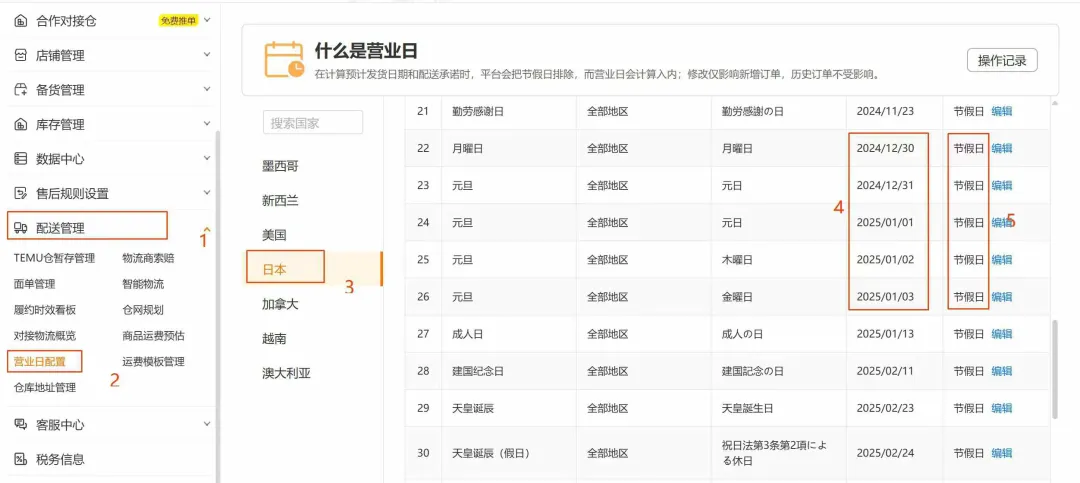The width and height of the screenshot is (1080, 483).
Task: Click the 祝日法第3条第2項による休日 cell
Action: [774, 453]
